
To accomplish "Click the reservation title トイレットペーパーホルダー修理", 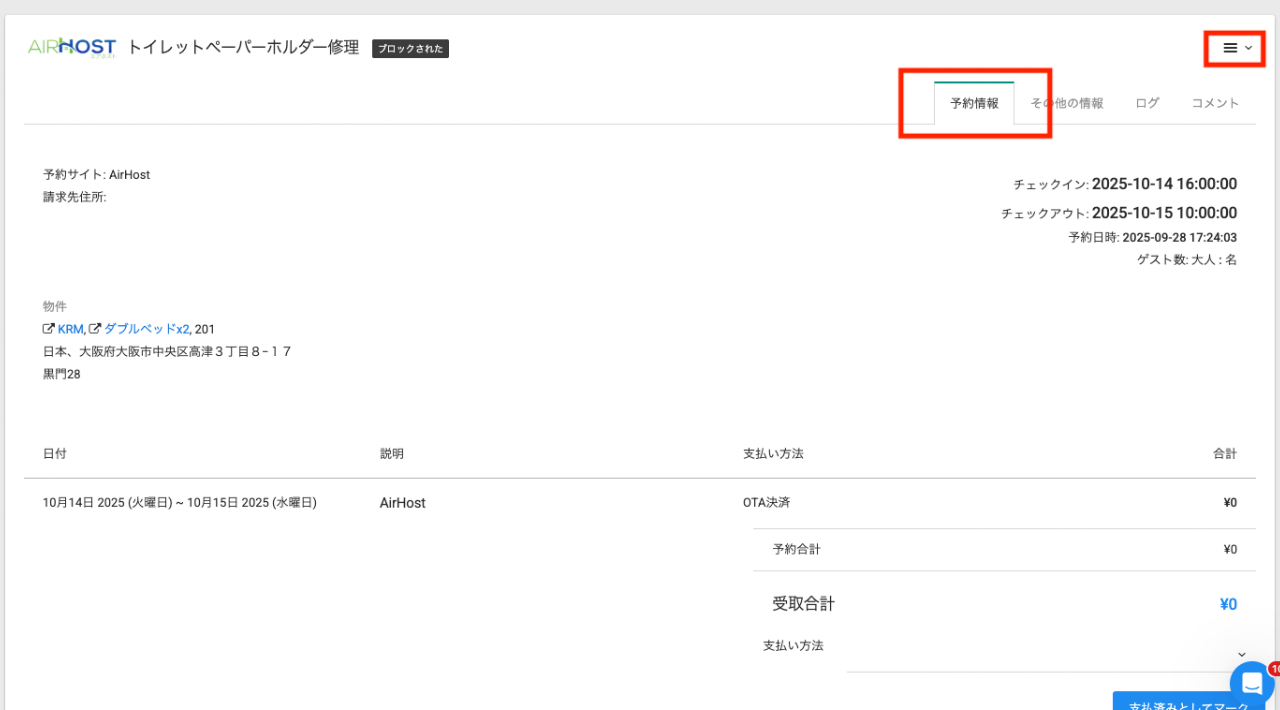I will click(243, 47).
